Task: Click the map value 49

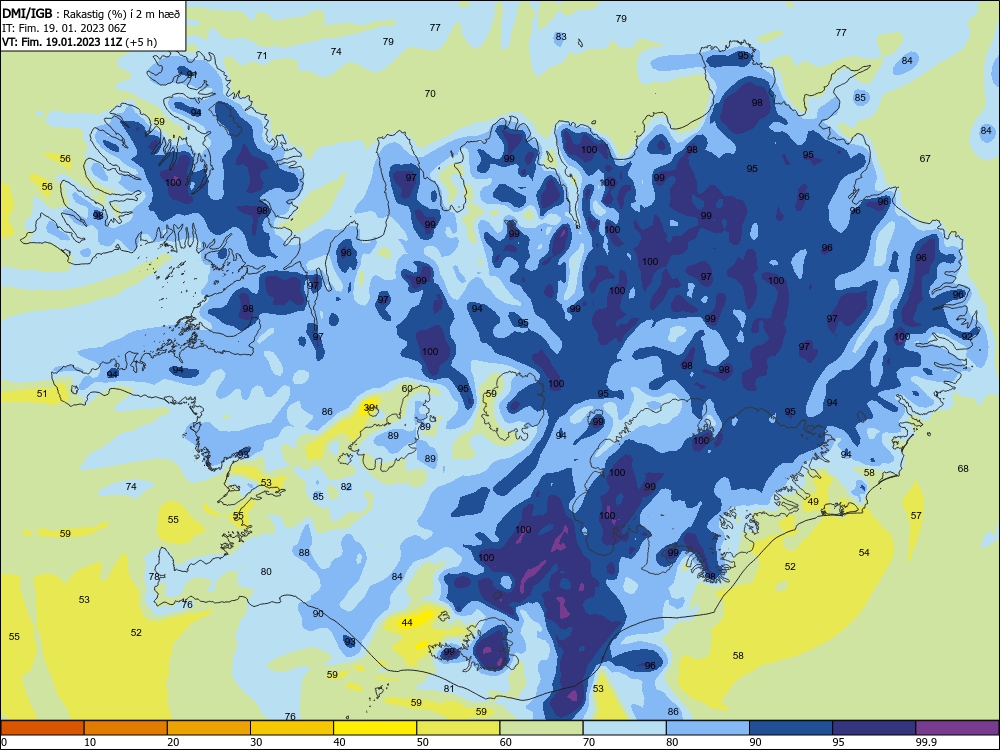Action: pyautogui.click(x=813, y=501)
